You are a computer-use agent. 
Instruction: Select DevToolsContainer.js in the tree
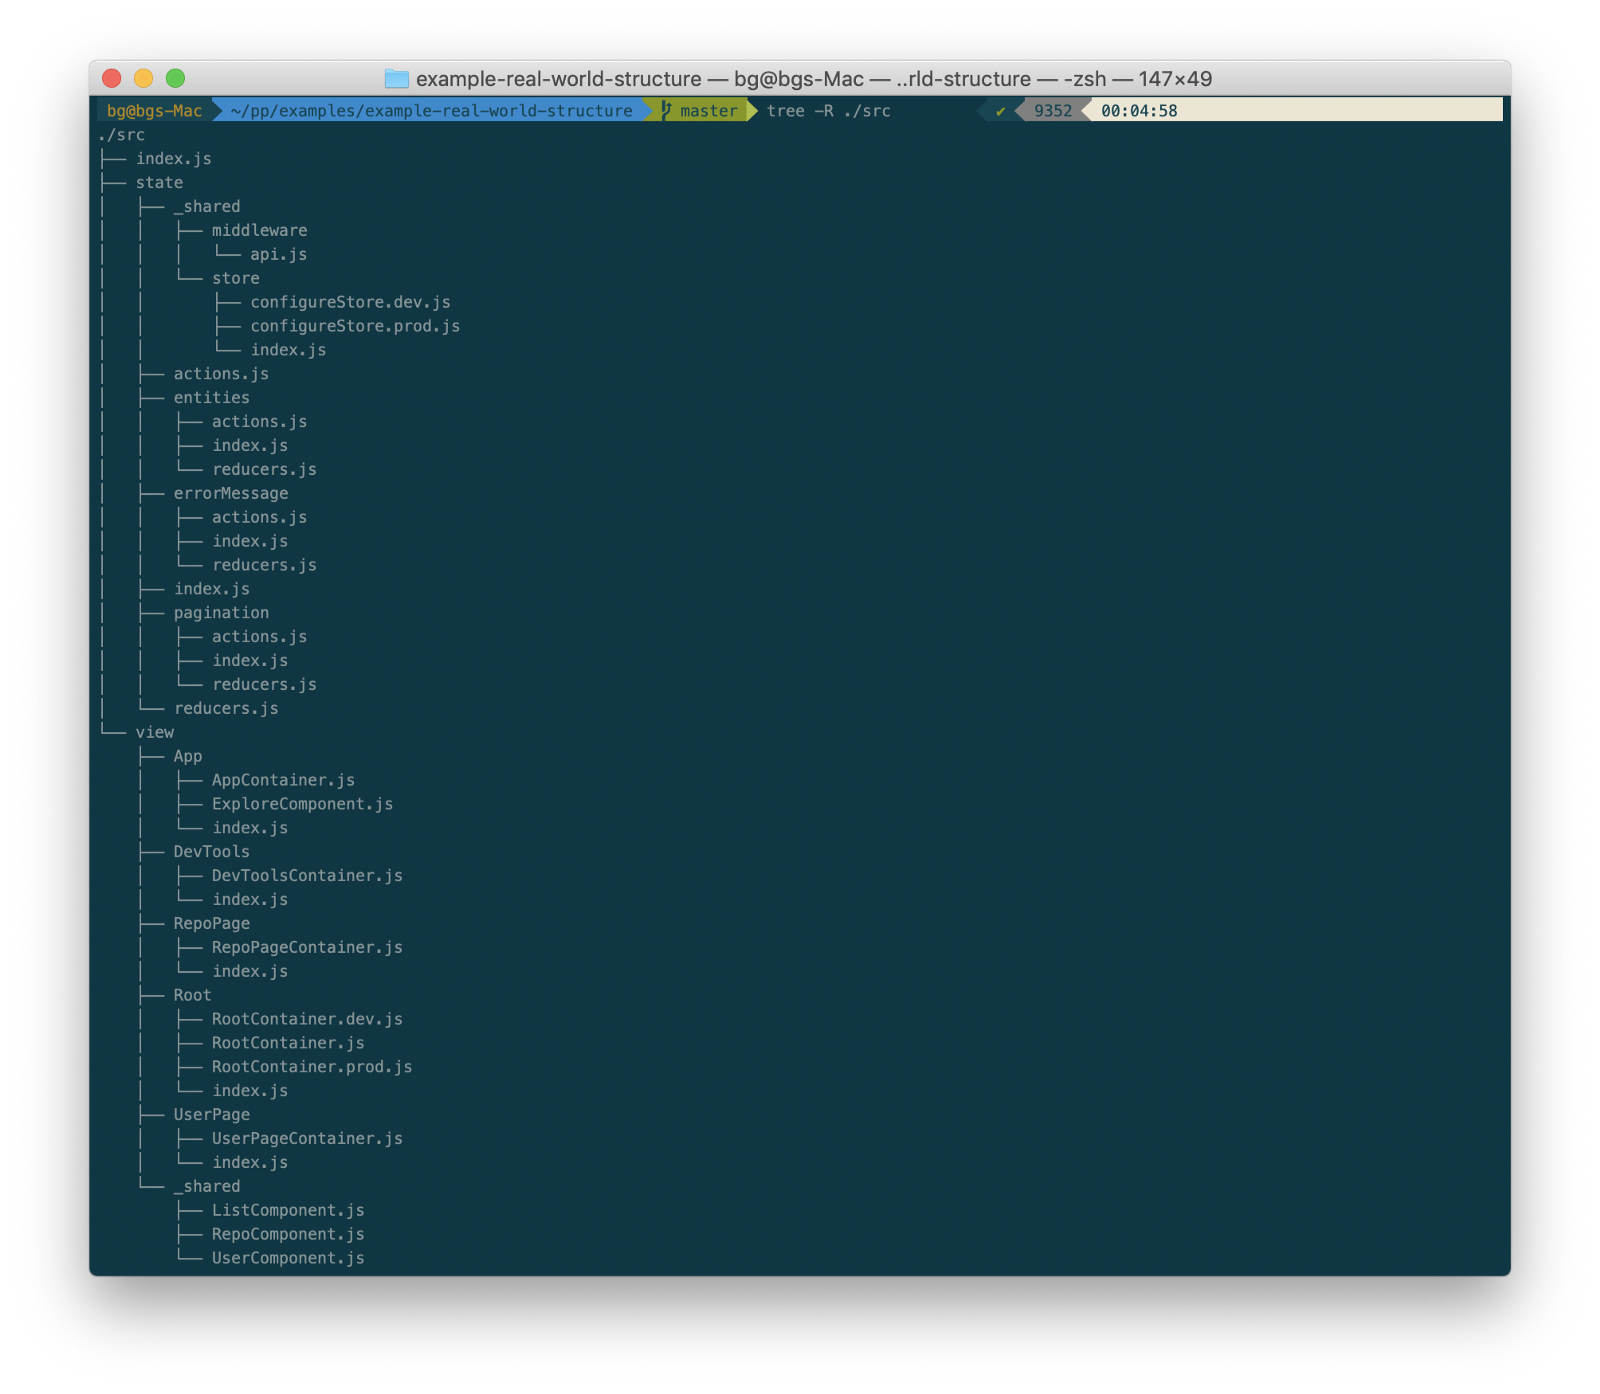pyautogui.click(x=308, y=876)
